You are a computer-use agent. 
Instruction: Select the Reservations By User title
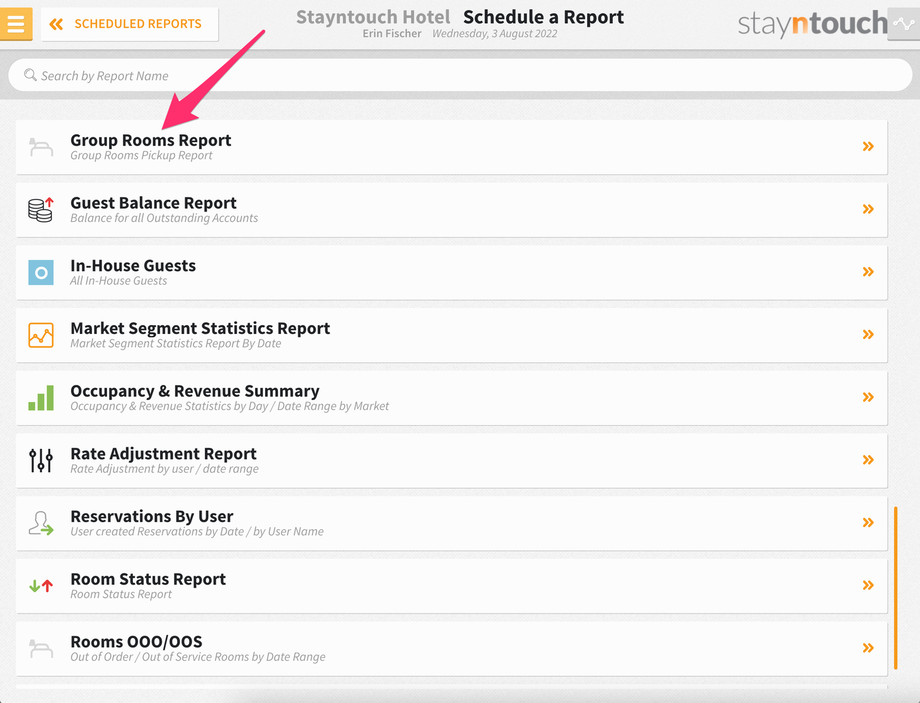pyautogui.click(x=152, y=516)
